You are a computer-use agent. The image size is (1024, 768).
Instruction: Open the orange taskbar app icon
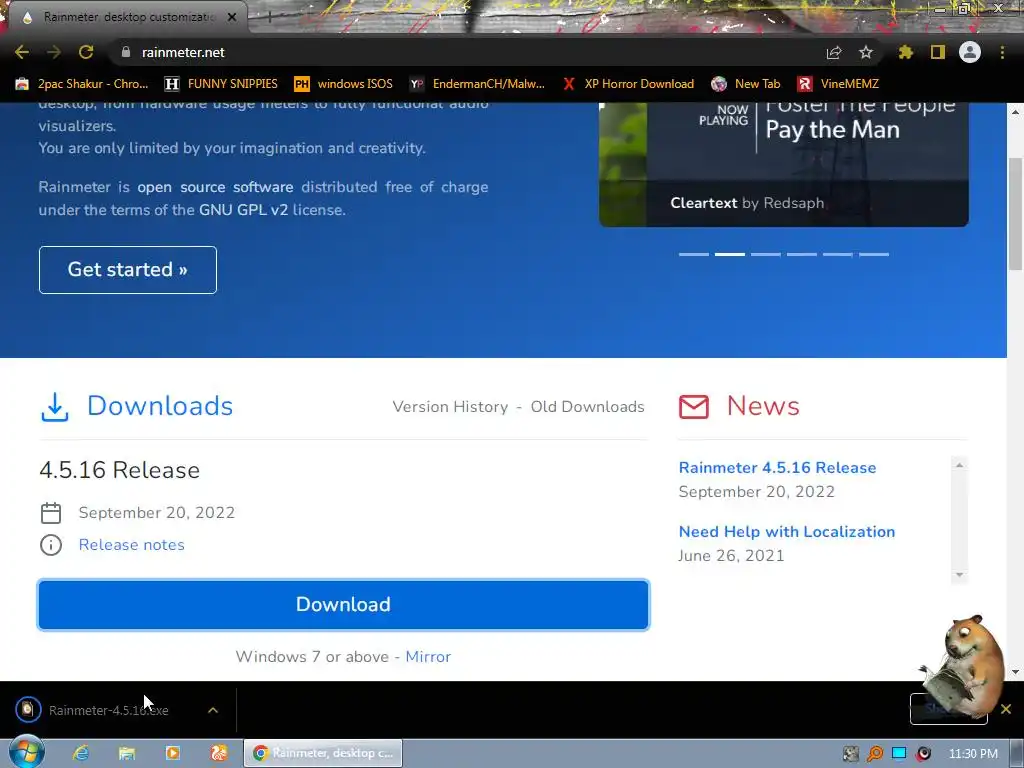[x=219, y=753]
